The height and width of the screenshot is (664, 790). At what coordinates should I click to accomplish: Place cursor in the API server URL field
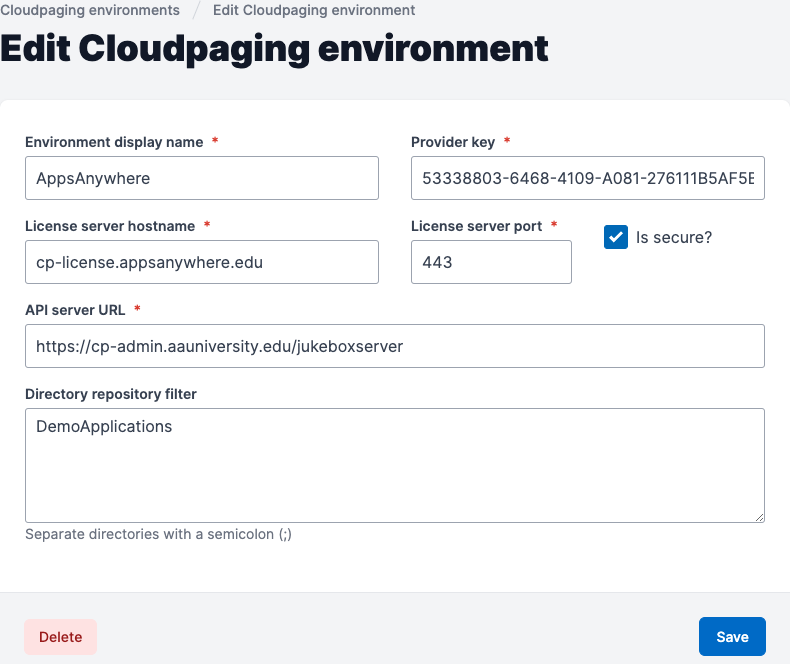[395, 346]
